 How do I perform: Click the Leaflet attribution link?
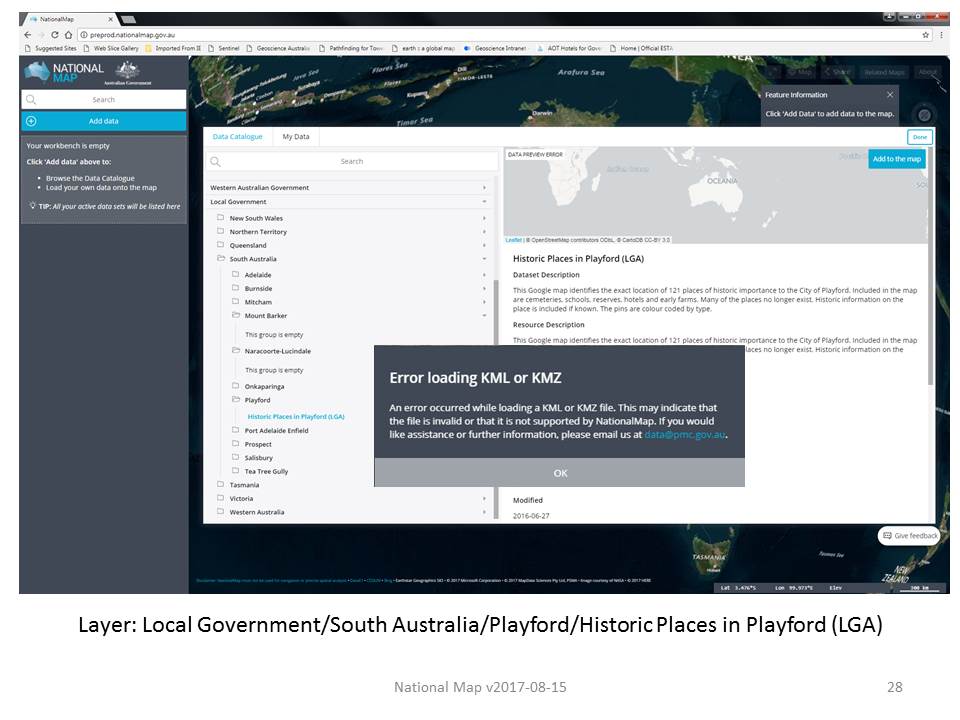[x=514, y=240]
